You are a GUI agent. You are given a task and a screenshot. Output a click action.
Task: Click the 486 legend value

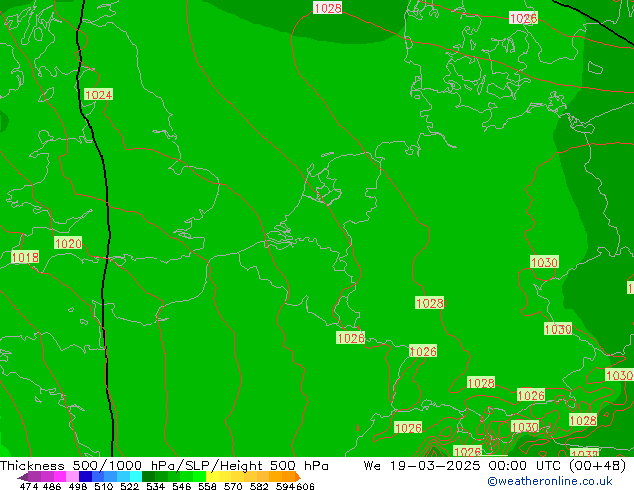[x=52, y=486]
